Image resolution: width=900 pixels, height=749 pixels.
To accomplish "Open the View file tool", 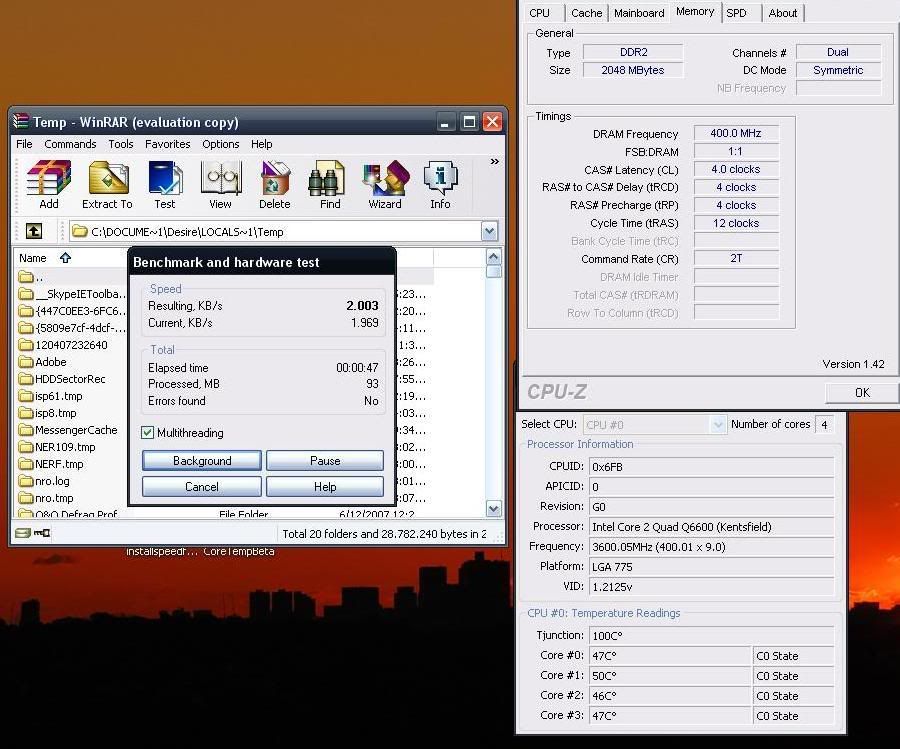I will (220, 184).
